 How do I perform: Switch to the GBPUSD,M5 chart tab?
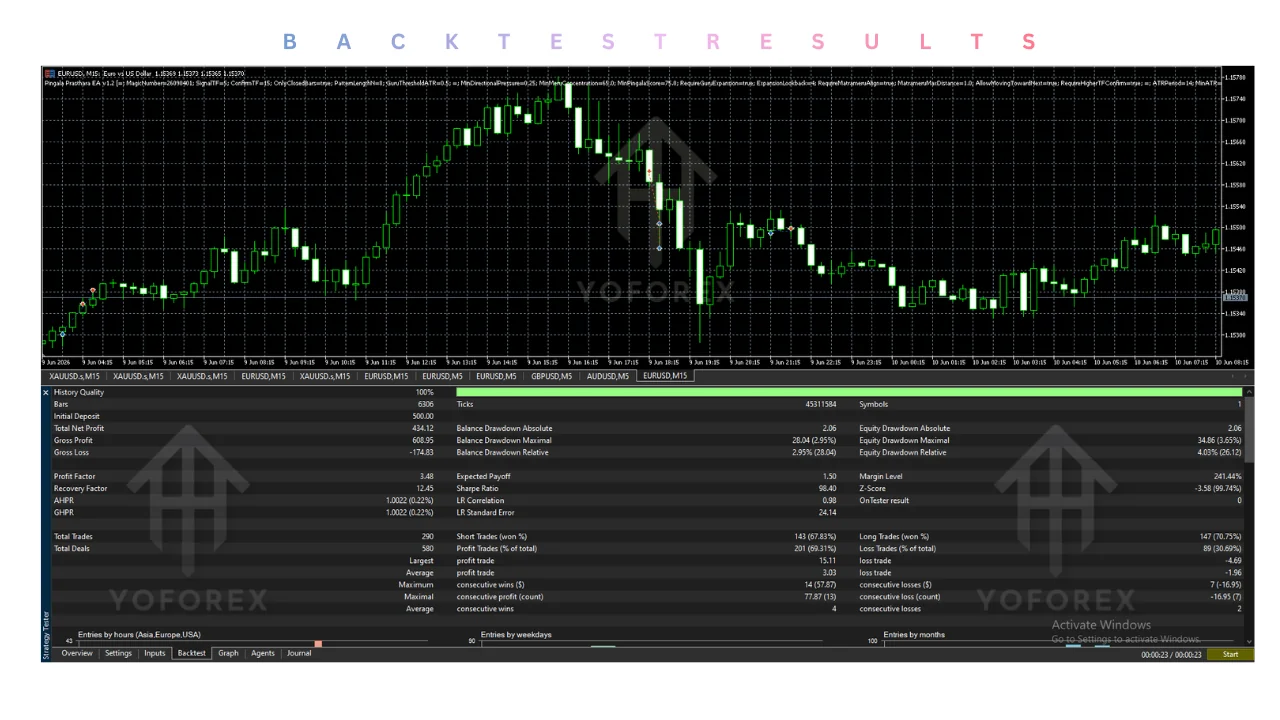(552, 376)
